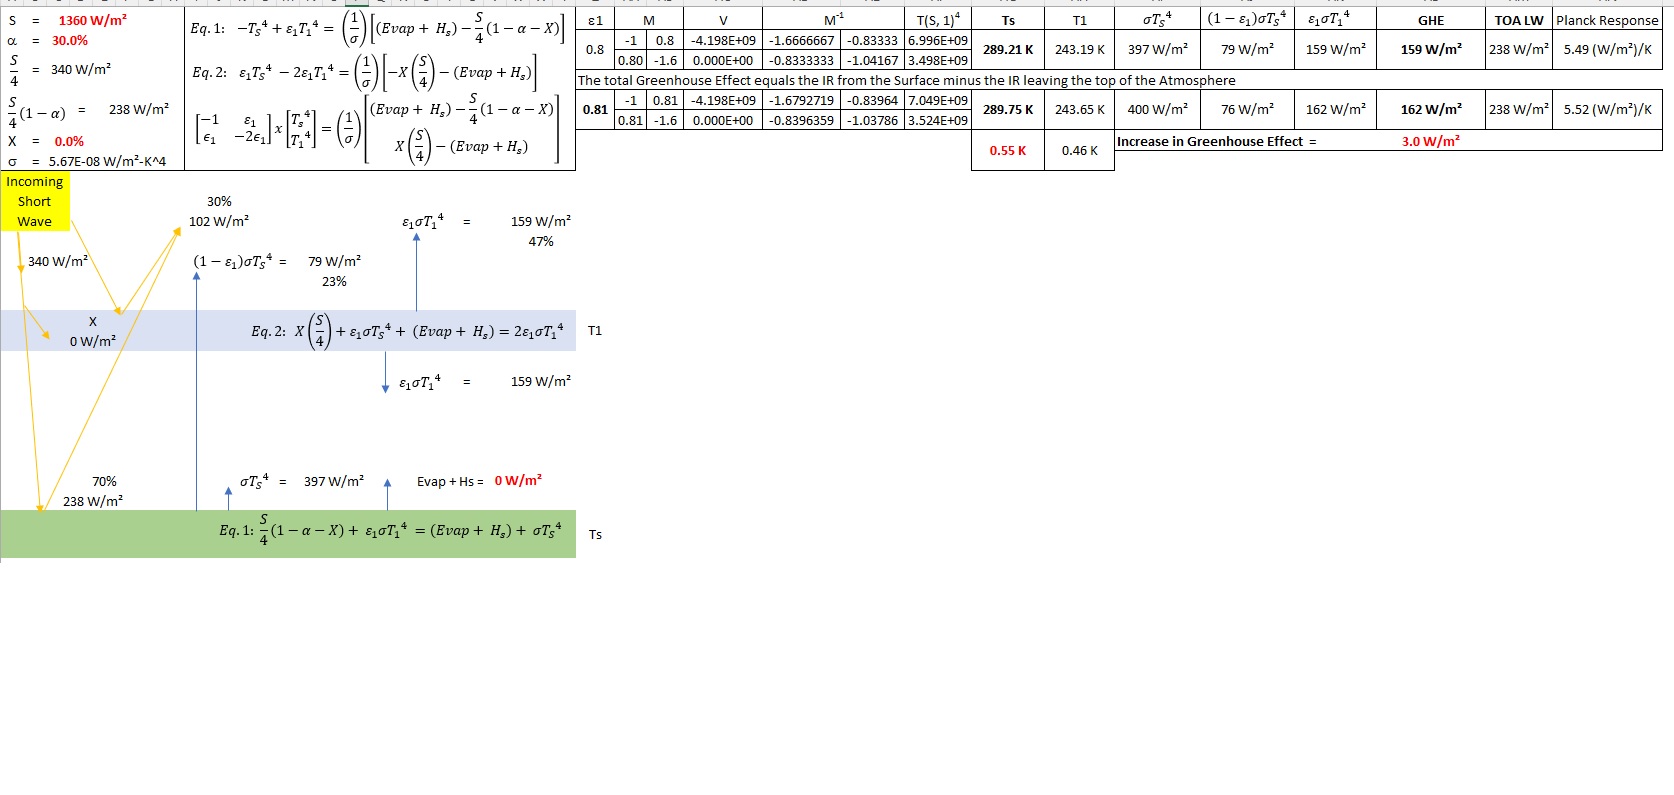
Task: Click the 102 W/m² reflected shortwave value
Action: [219, 221]
